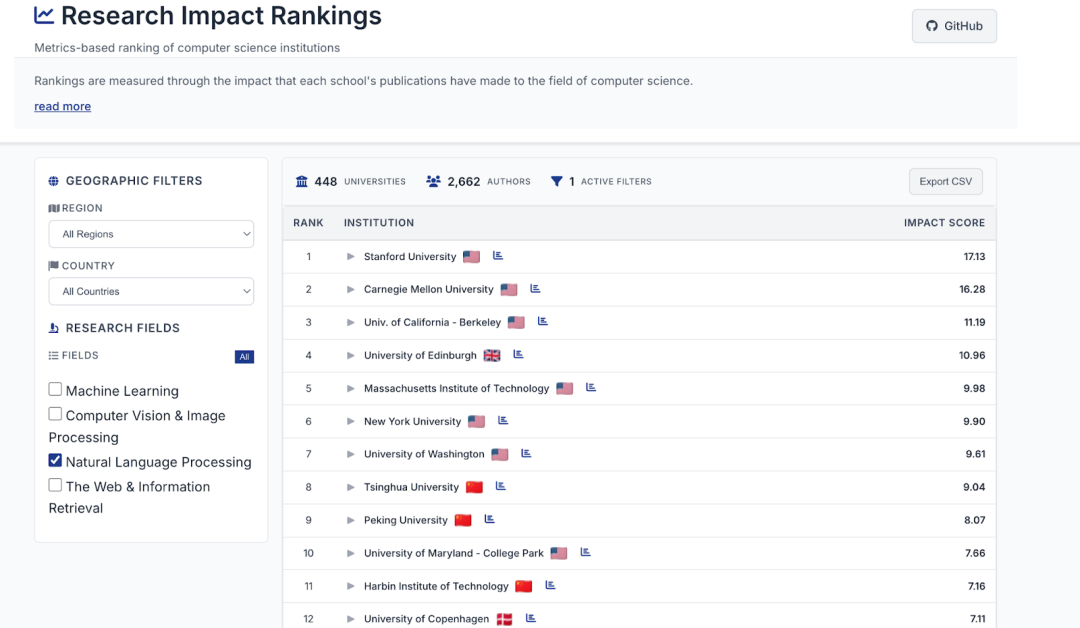Open chart icon beside Peking University

tap(490, 519)
